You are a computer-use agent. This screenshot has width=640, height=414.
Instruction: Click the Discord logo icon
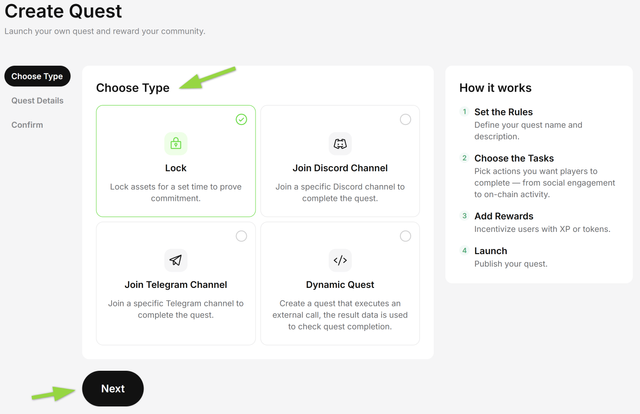pyautogui.click(x=340, y=143)
